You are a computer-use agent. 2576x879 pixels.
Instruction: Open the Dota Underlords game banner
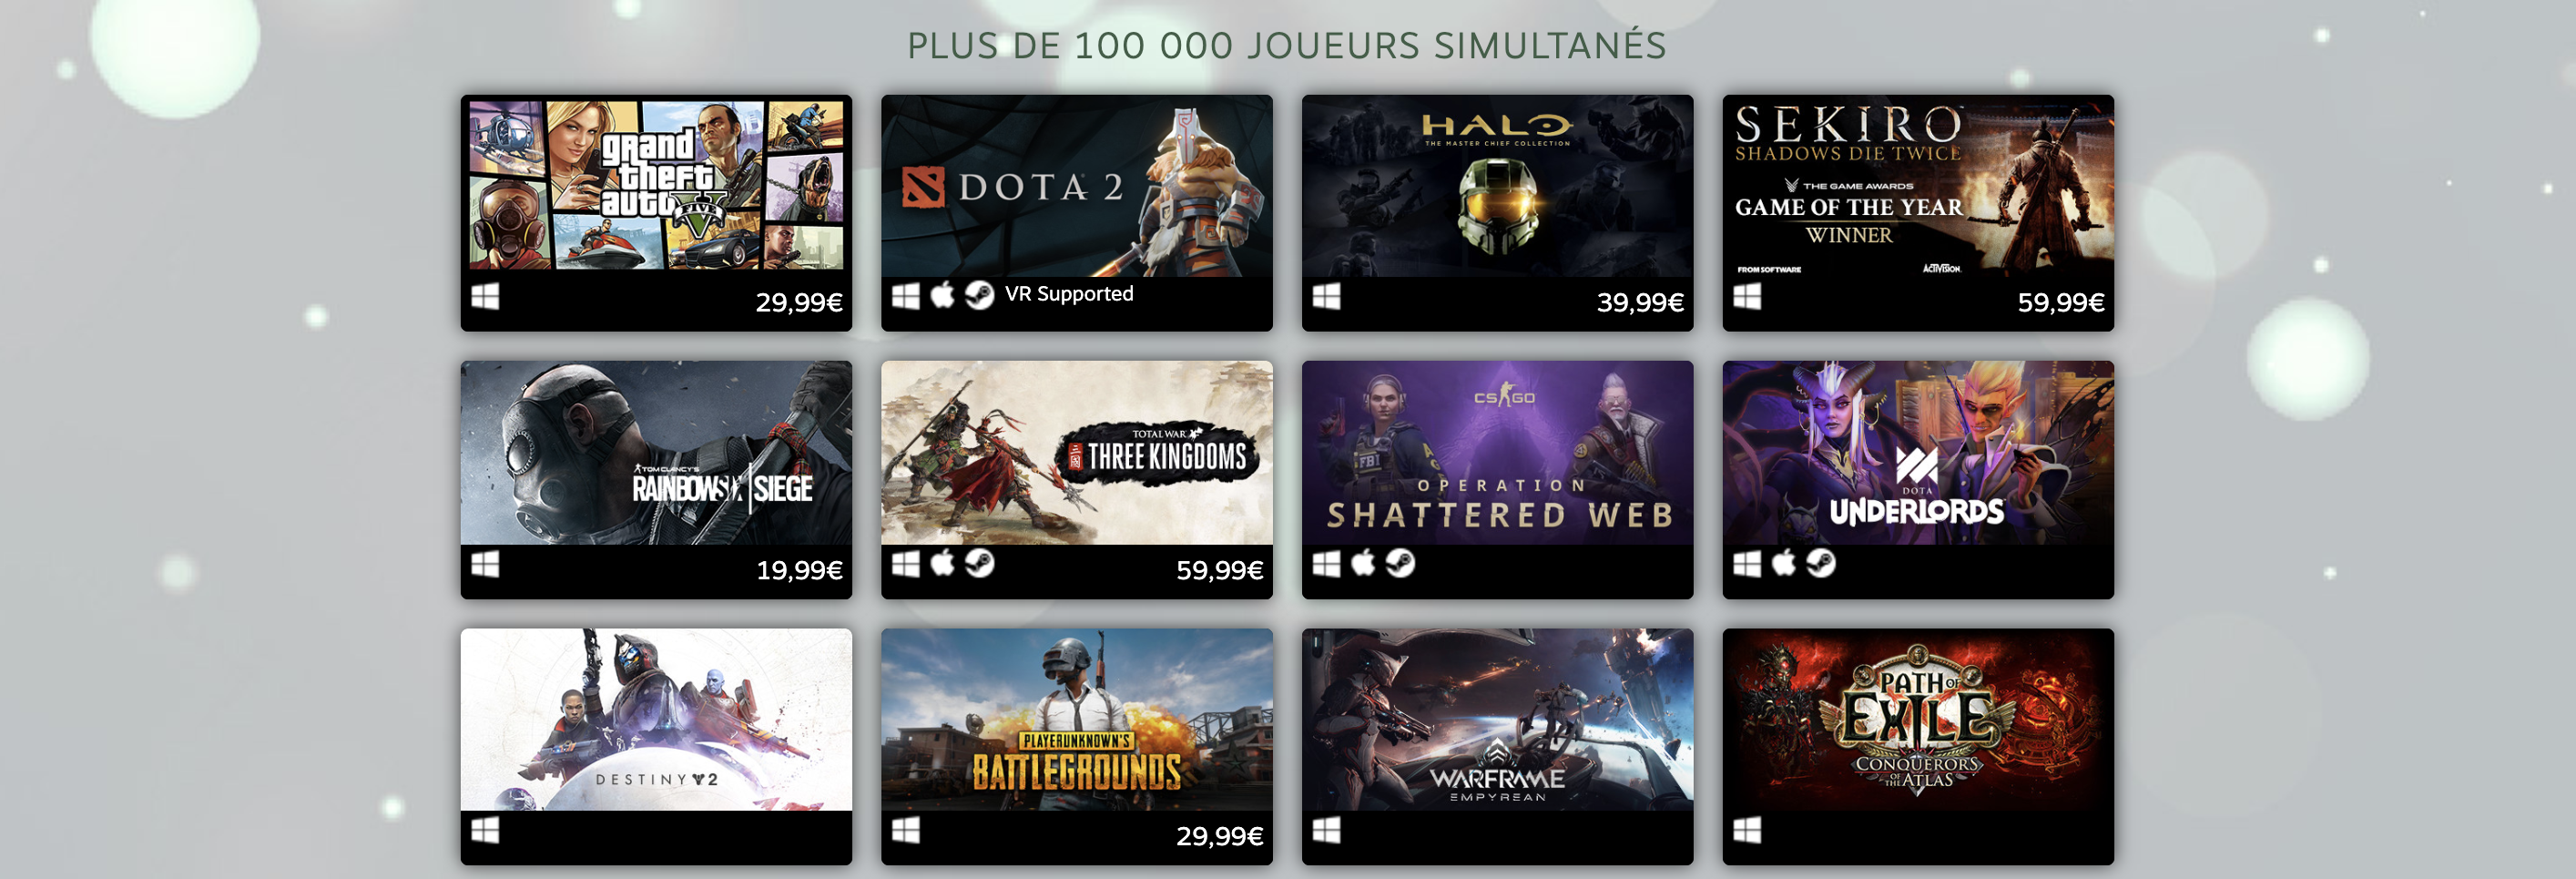click(1918, 453)
